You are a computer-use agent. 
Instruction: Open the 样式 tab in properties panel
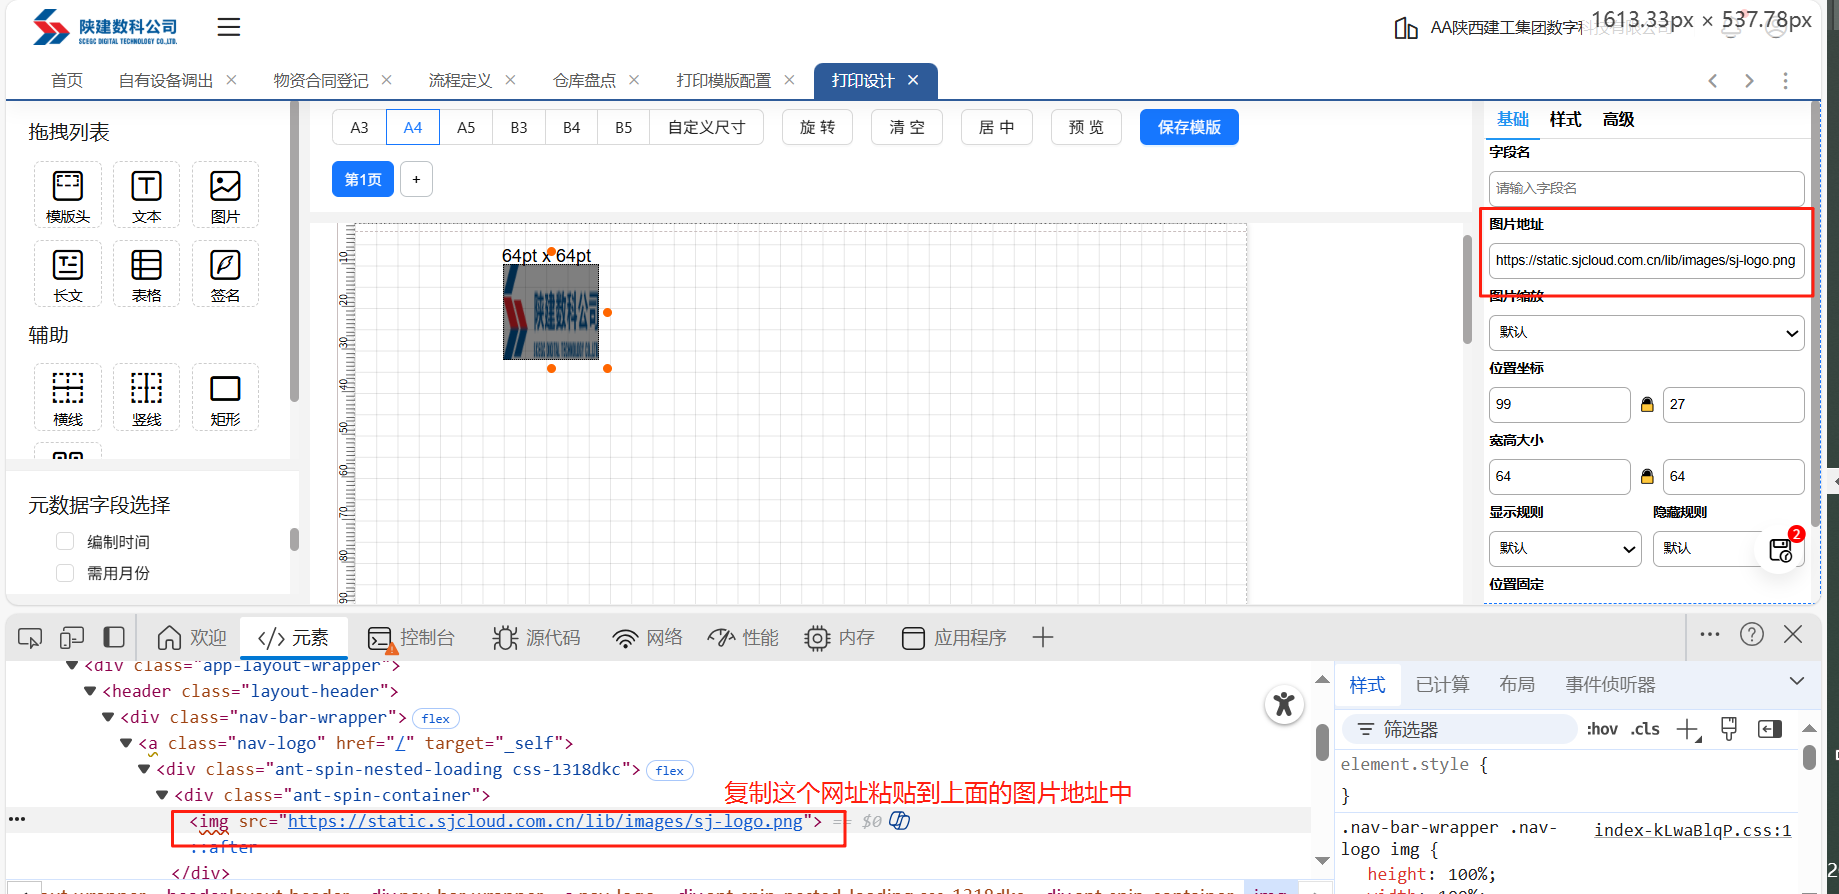pyautogui.click(x=1565, y=120)
